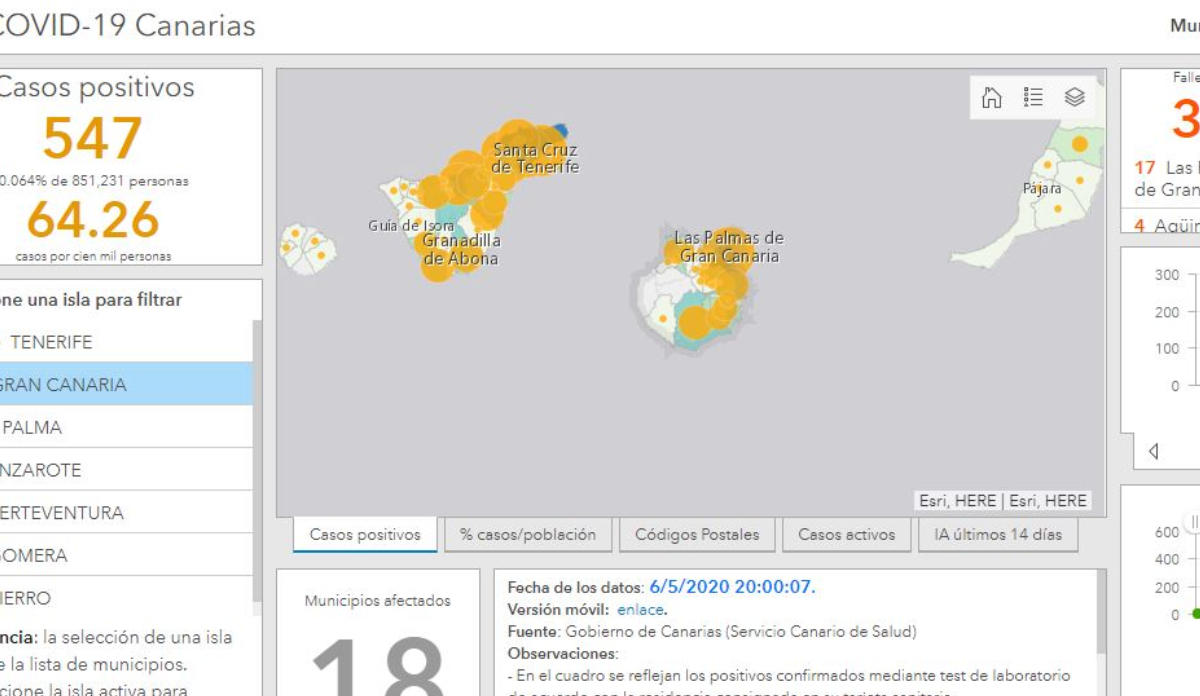Click the map home extent icon
Screen dimensions: 1200x696
992,97
